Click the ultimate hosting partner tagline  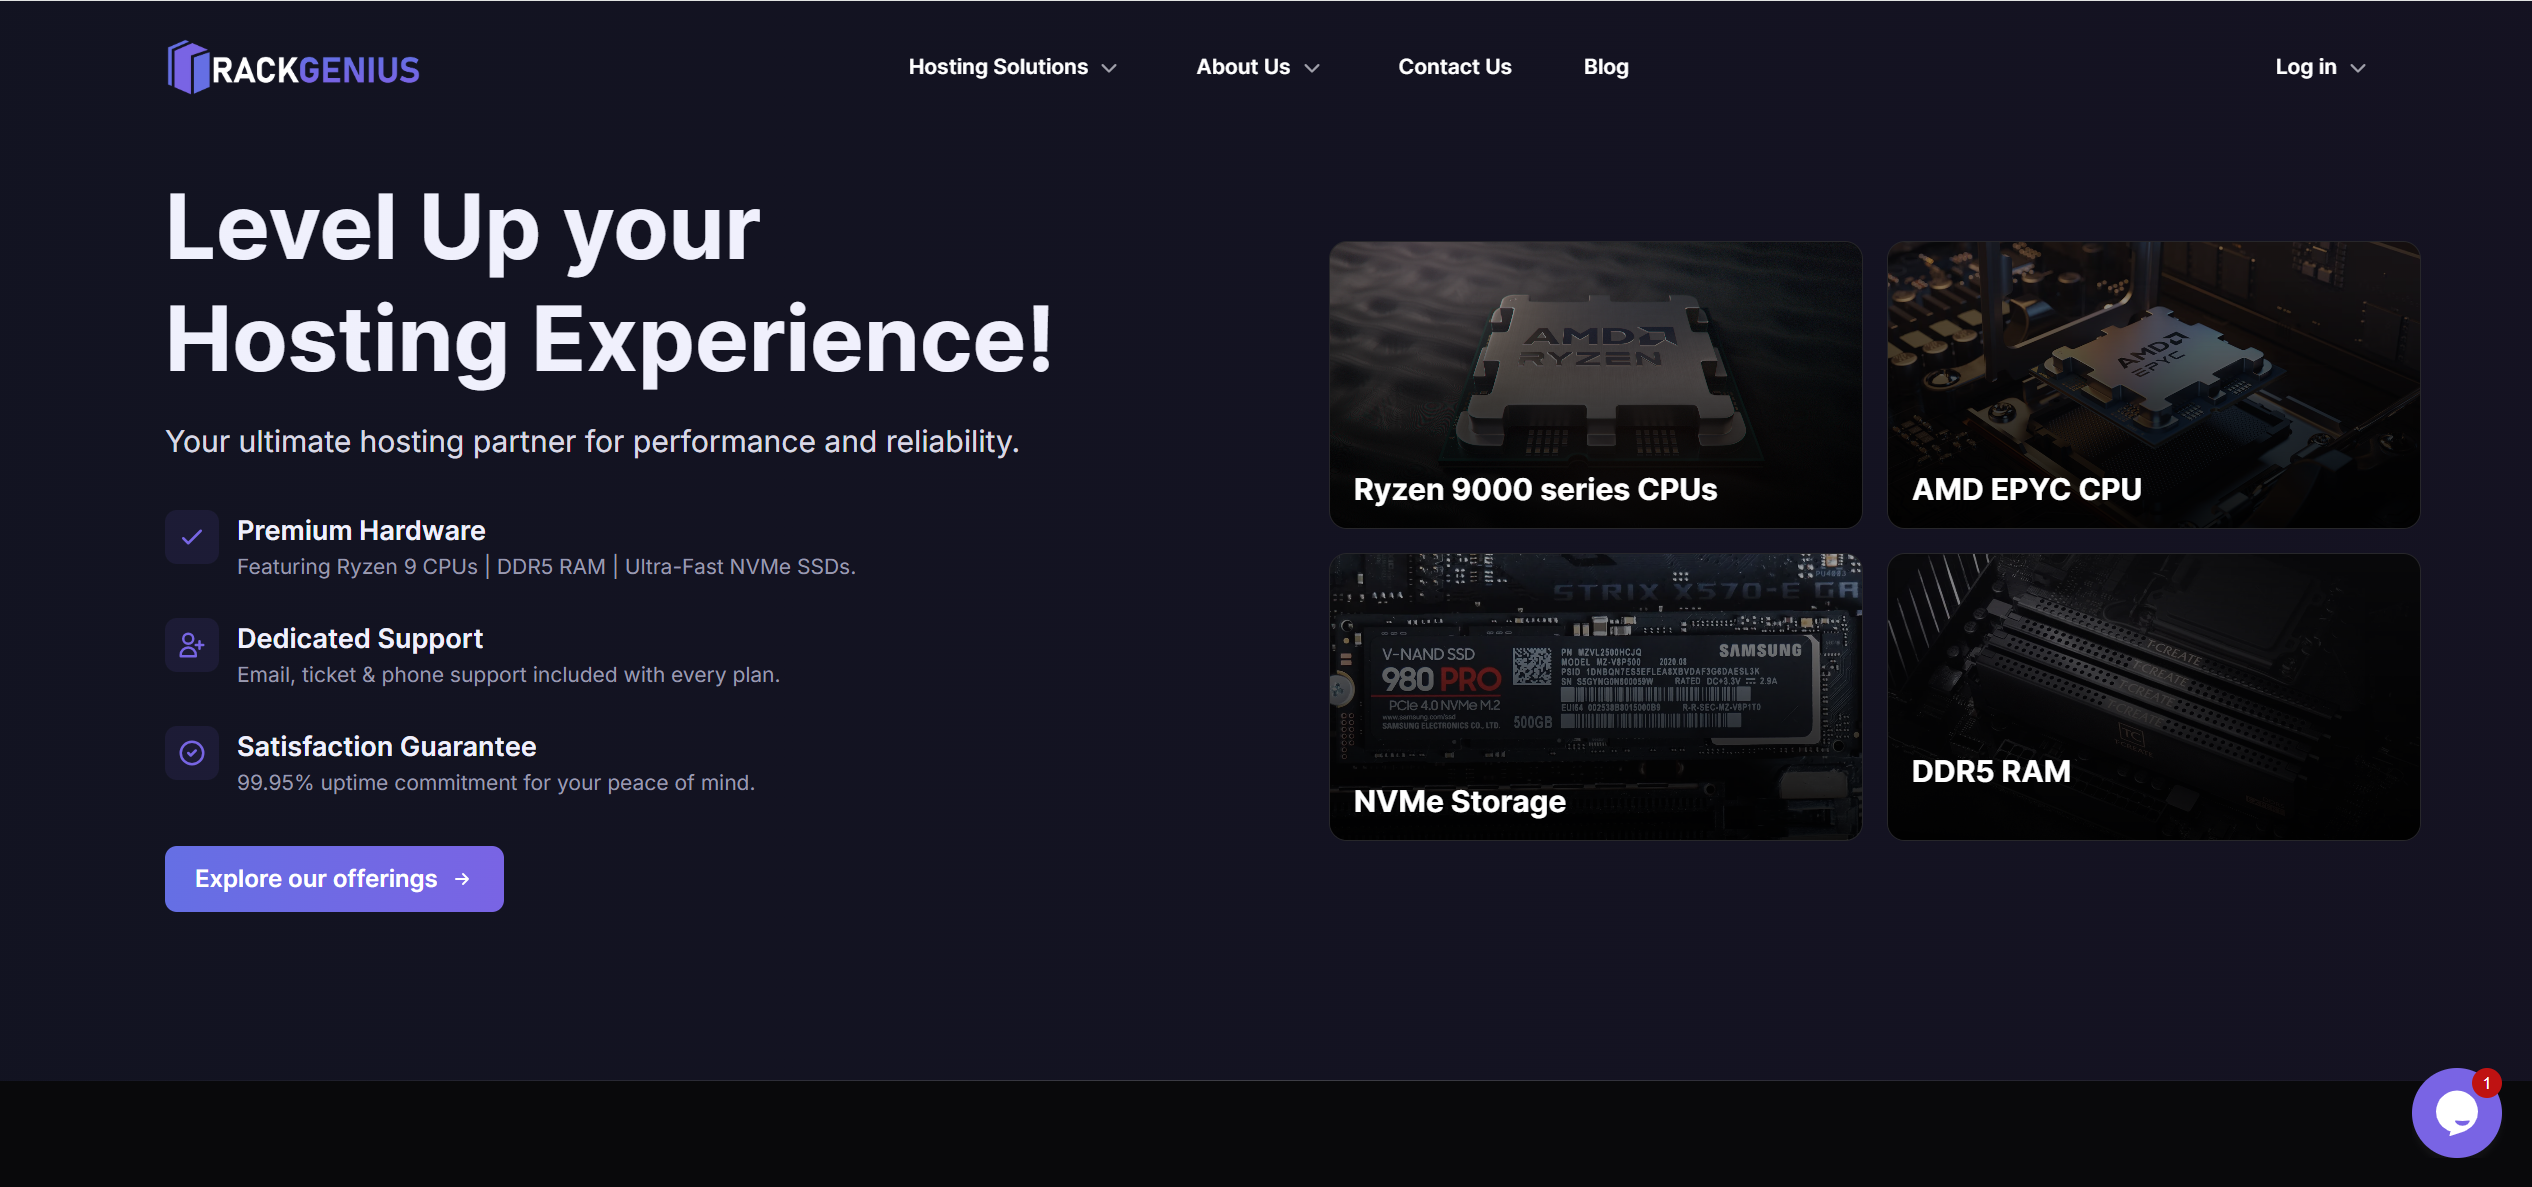[592, 442]
